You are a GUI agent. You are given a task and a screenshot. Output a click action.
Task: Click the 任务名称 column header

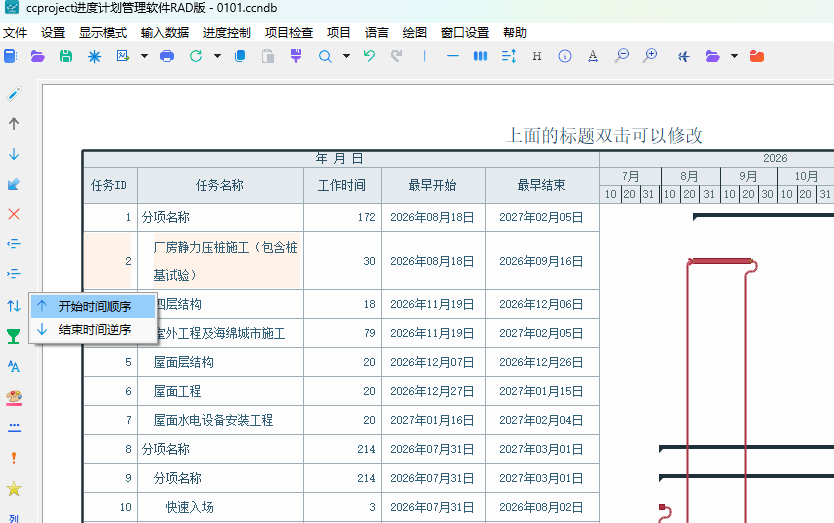pos(220,185)
